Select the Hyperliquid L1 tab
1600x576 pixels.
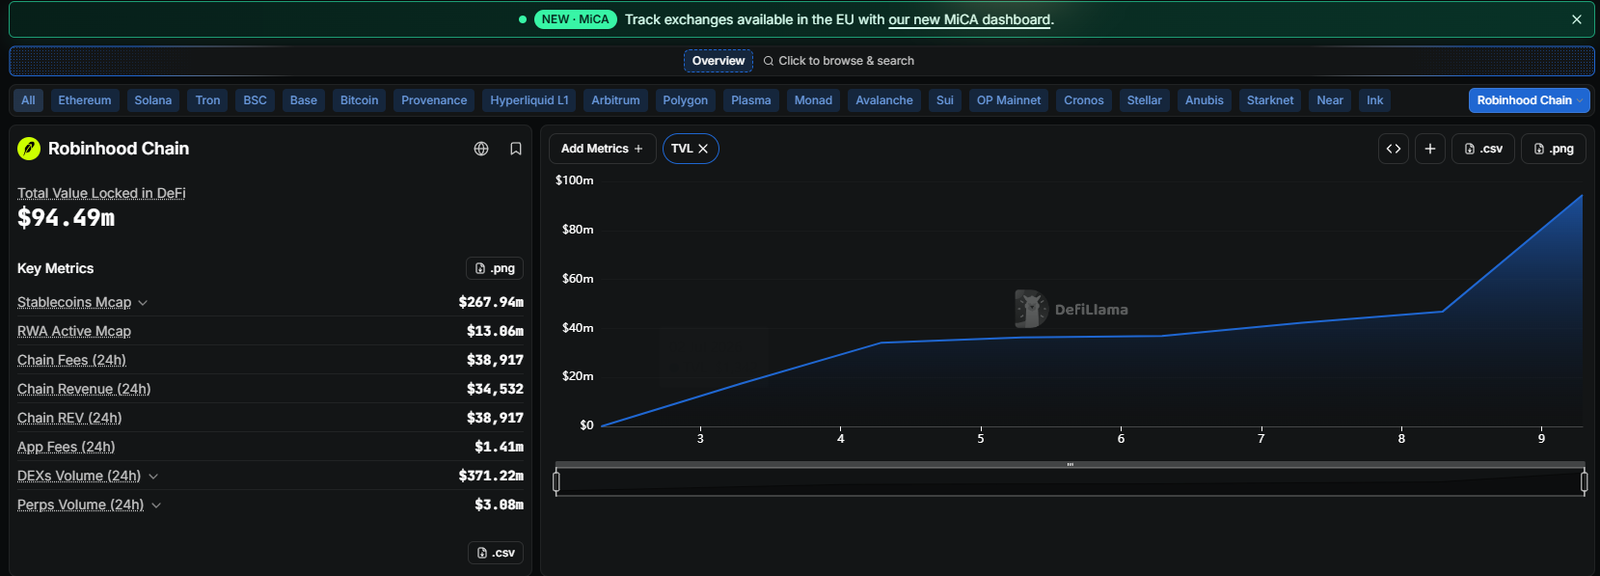[x=529, y=100]
